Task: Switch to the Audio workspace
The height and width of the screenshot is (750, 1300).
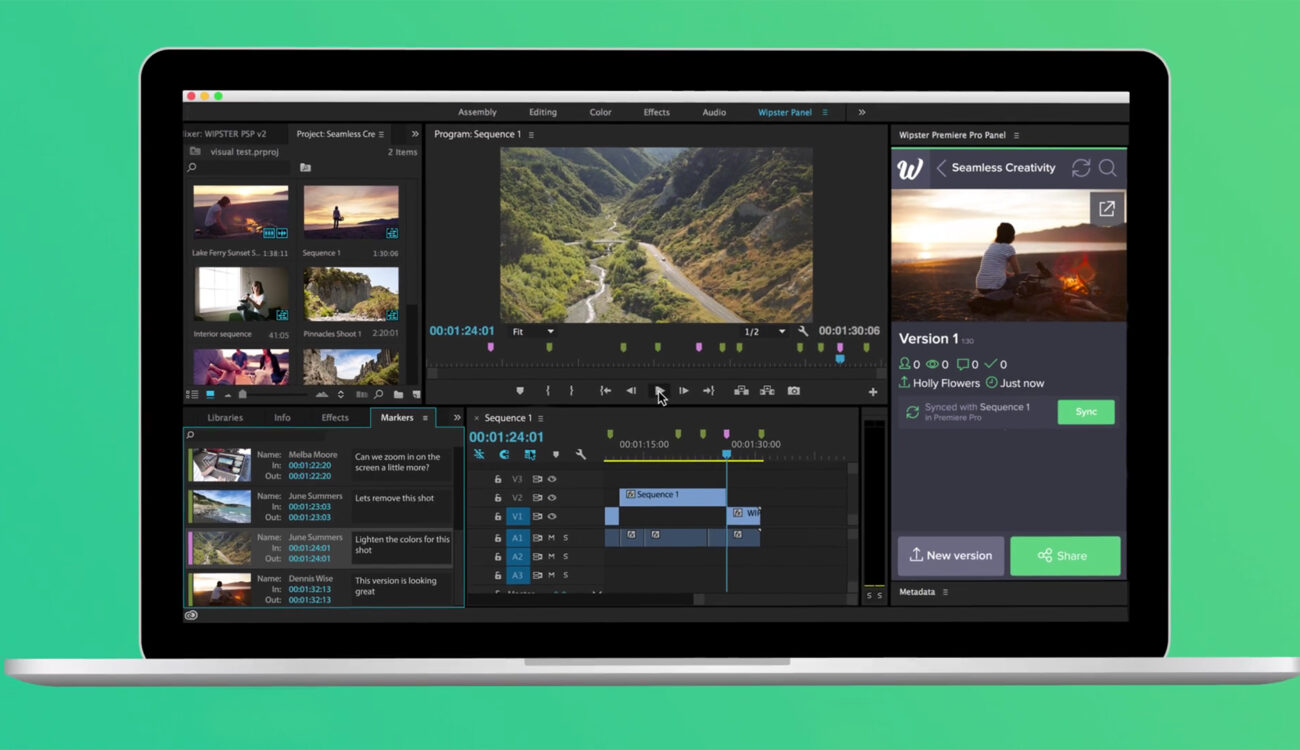Action: point(714,112)
